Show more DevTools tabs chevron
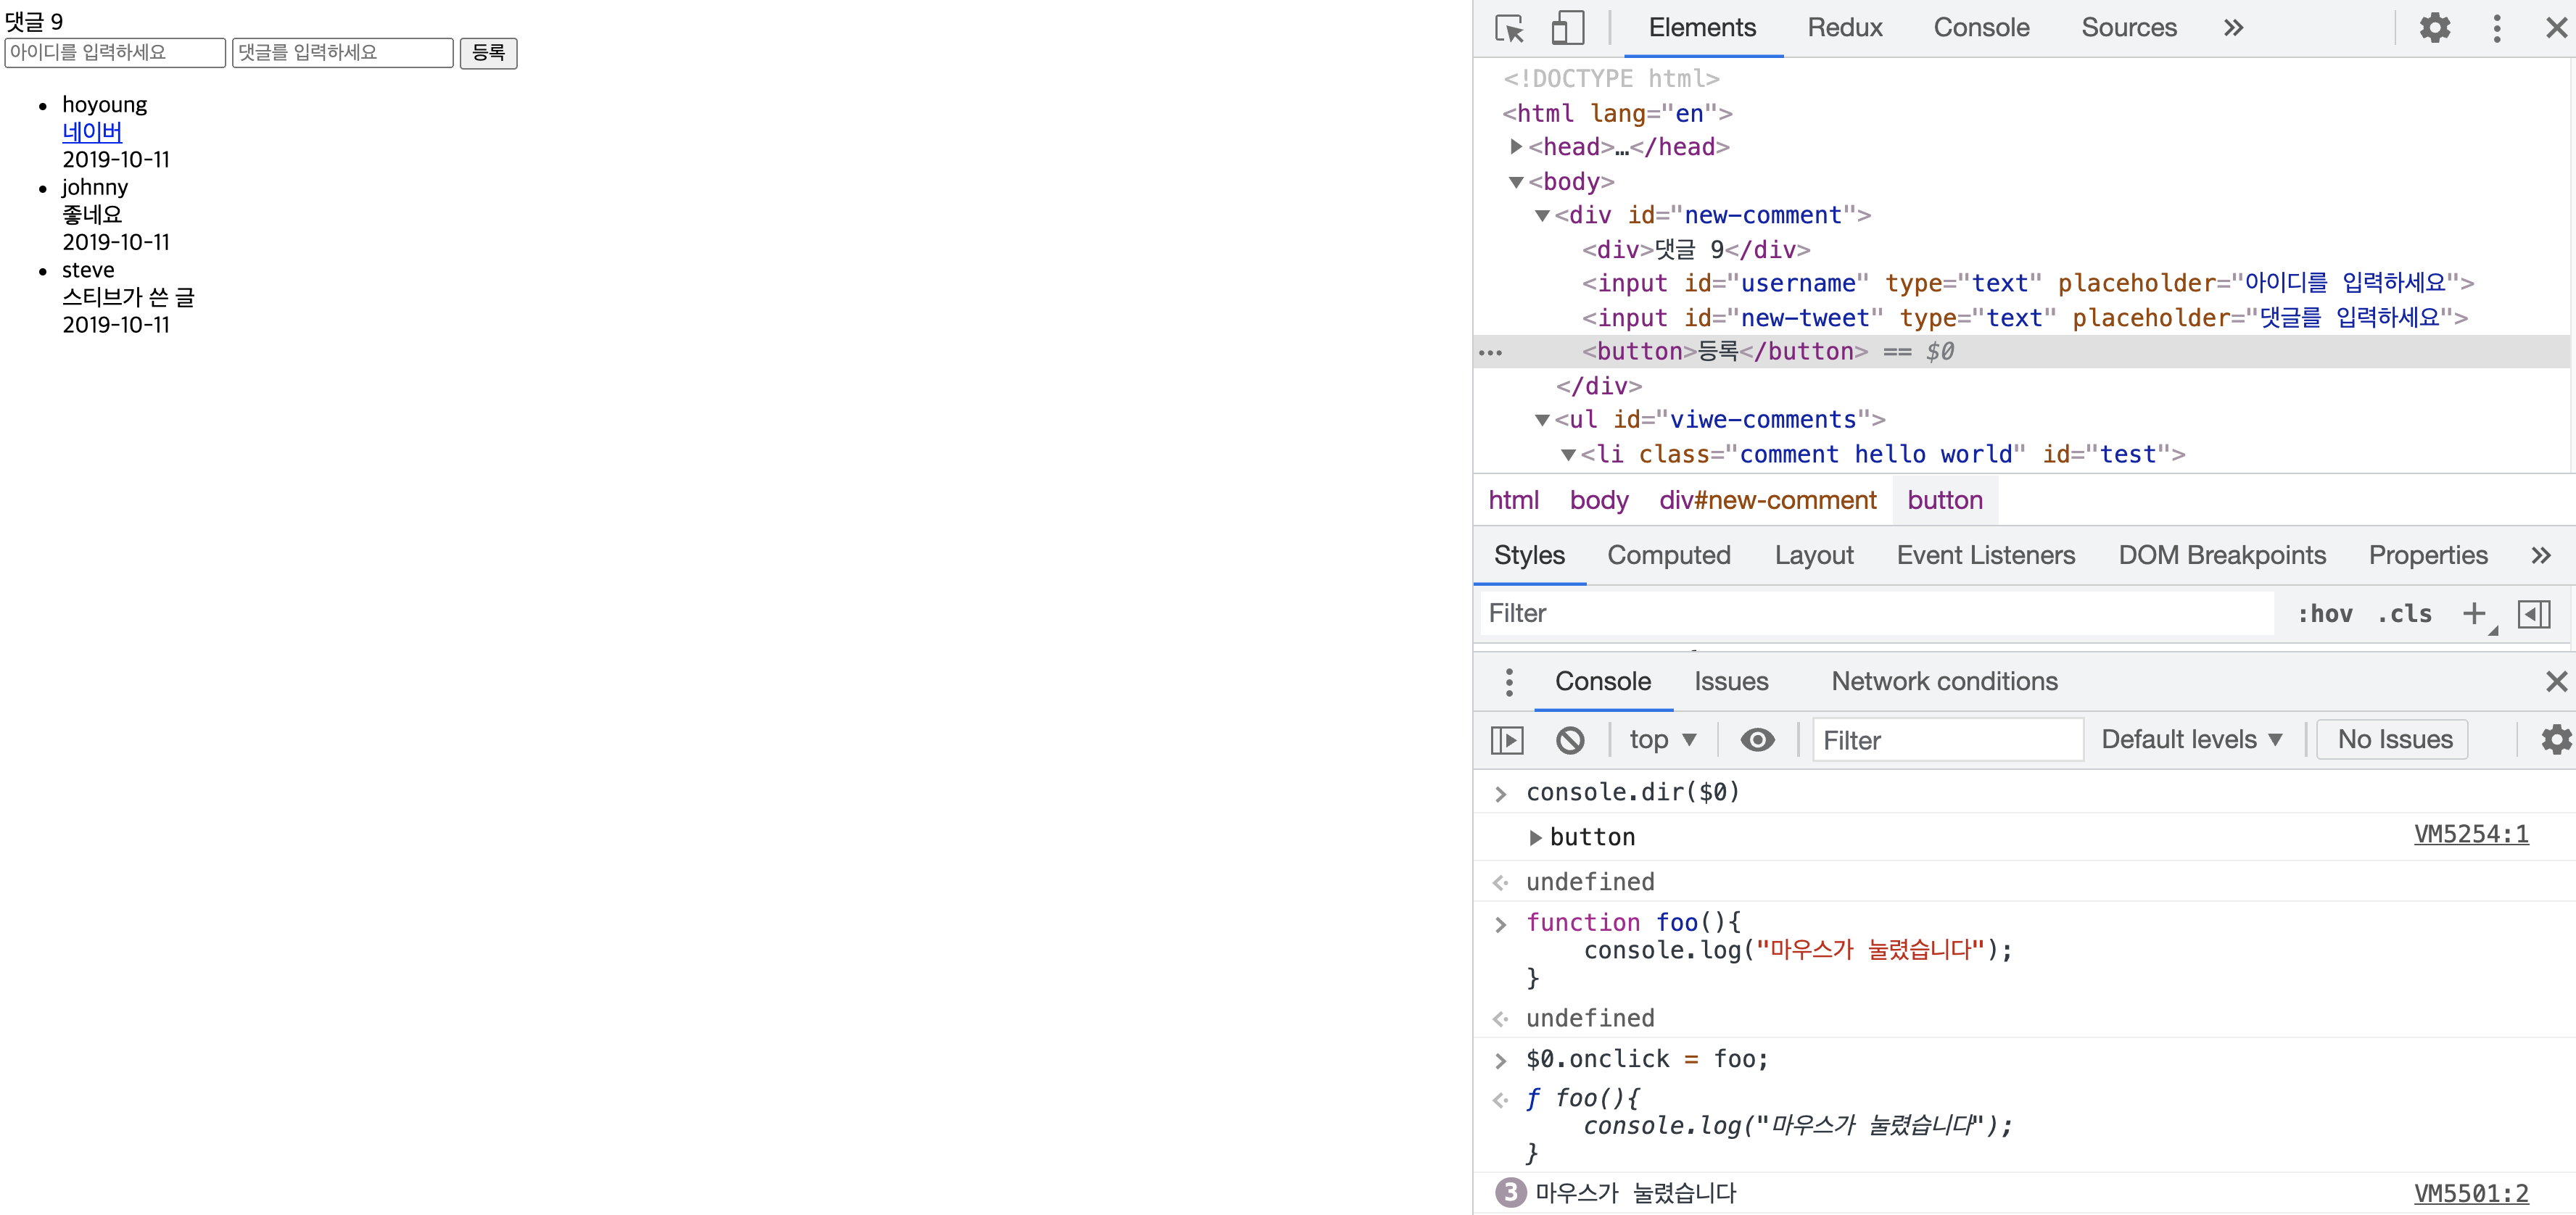This screenshot has width=2576, height=1215. click(2233, 28)
